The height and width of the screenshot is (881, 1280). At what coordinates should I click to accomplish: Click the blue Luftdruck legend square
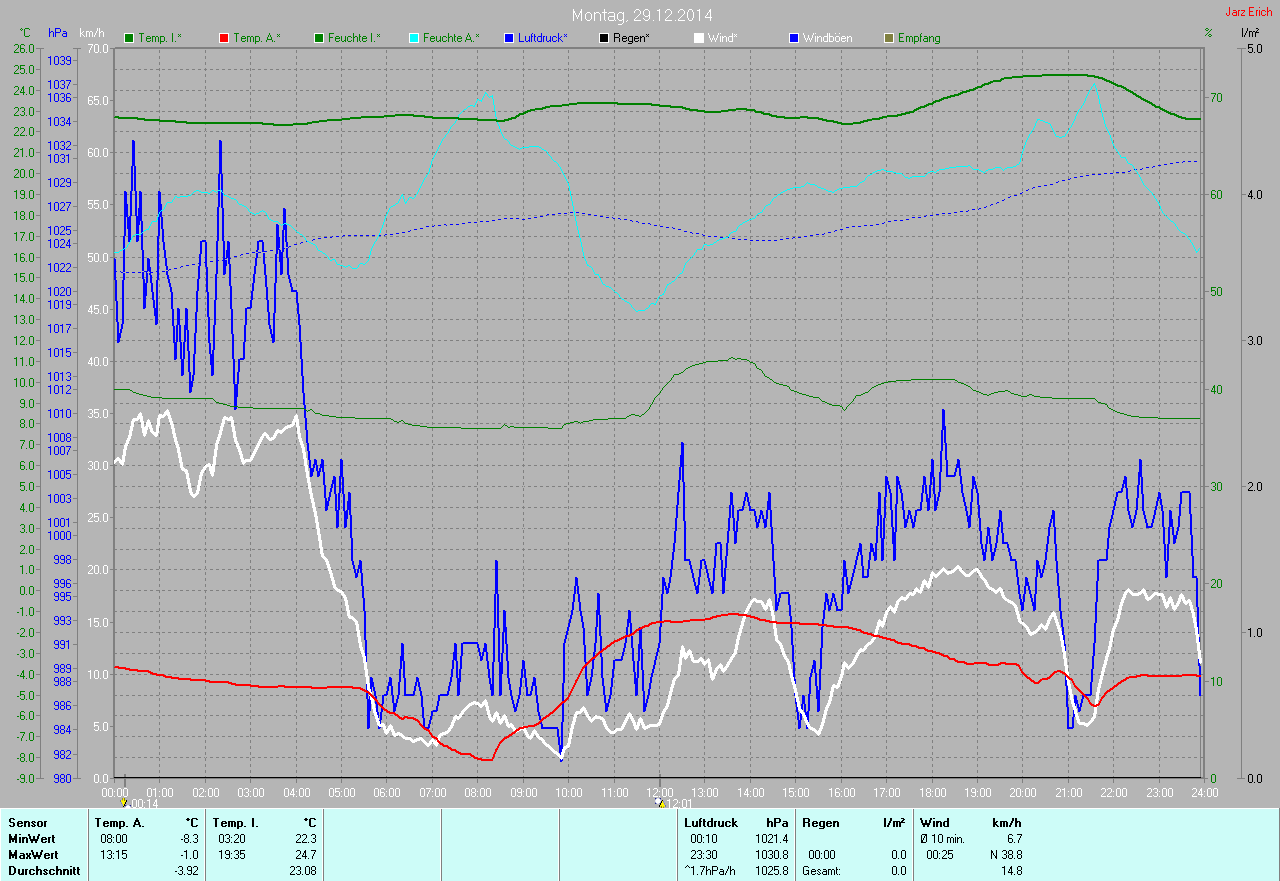510,38
